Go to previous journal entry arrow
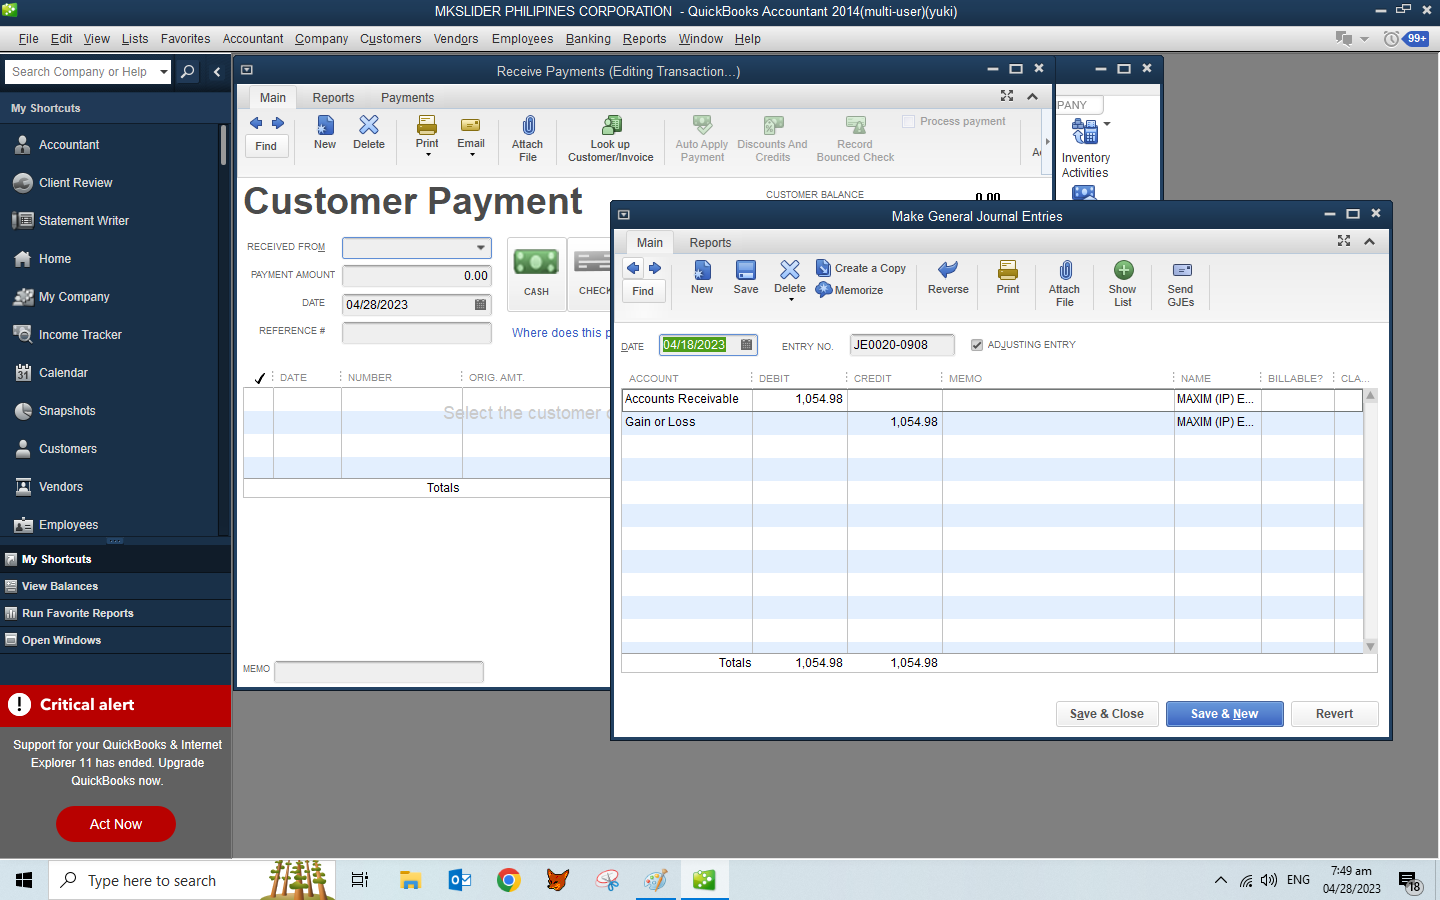 tap(633, 268)
